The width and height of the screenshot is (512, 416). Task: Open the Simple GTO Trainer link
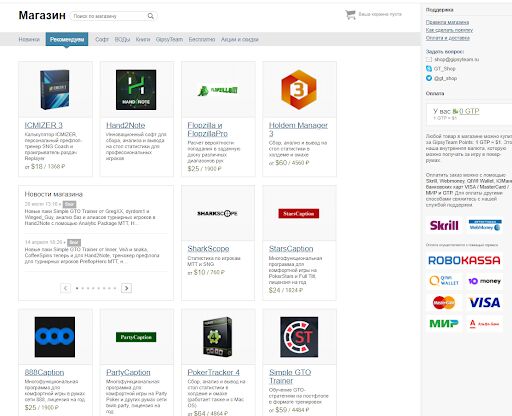pyautogui.click(x=290, y=376)
